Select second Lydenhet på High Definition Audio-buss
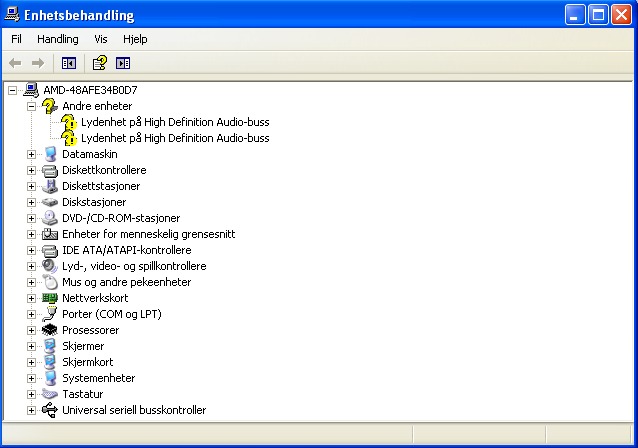 coord(175,138)
